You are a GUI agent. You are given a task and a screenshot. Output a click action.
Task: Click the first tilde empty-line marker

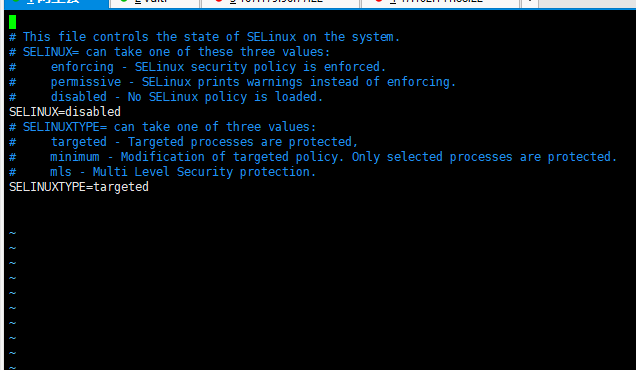13,233
